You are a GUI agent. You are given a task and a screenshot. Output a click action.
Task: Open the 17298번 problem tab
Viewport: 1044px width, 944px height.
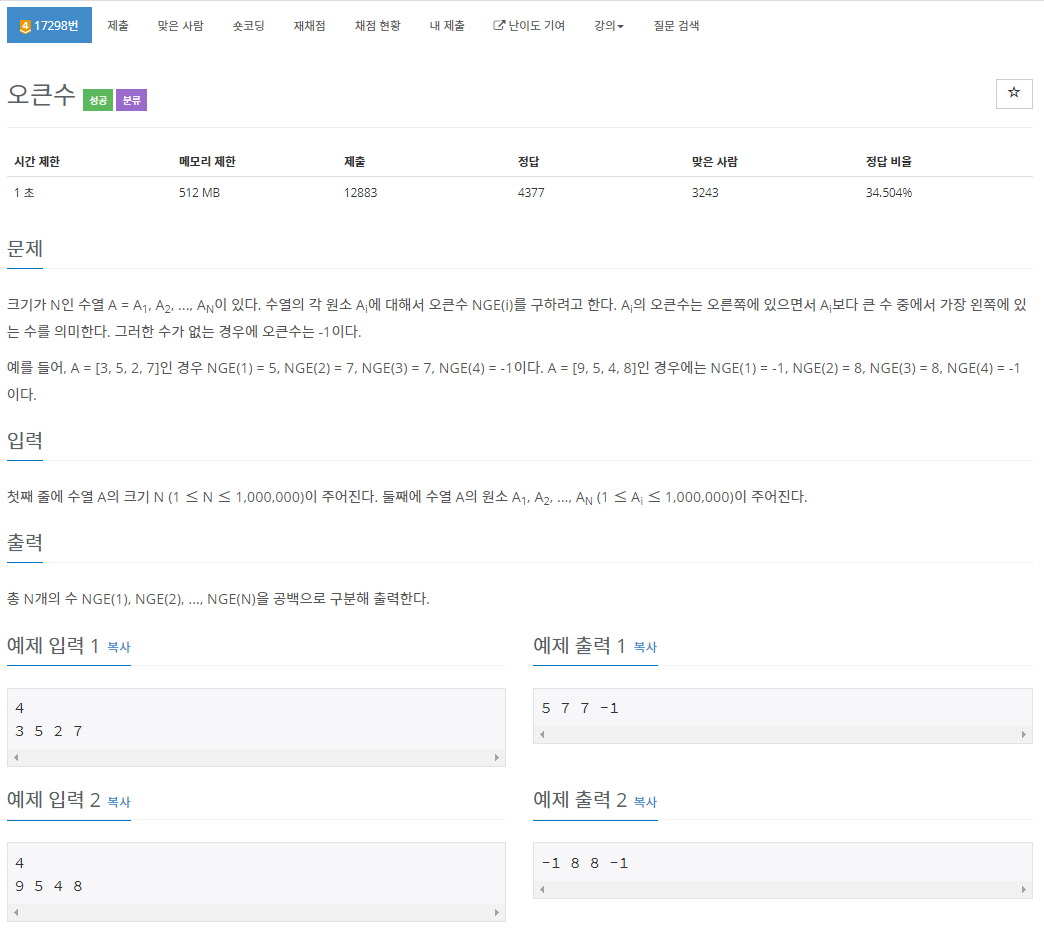[x=49, y=25]
